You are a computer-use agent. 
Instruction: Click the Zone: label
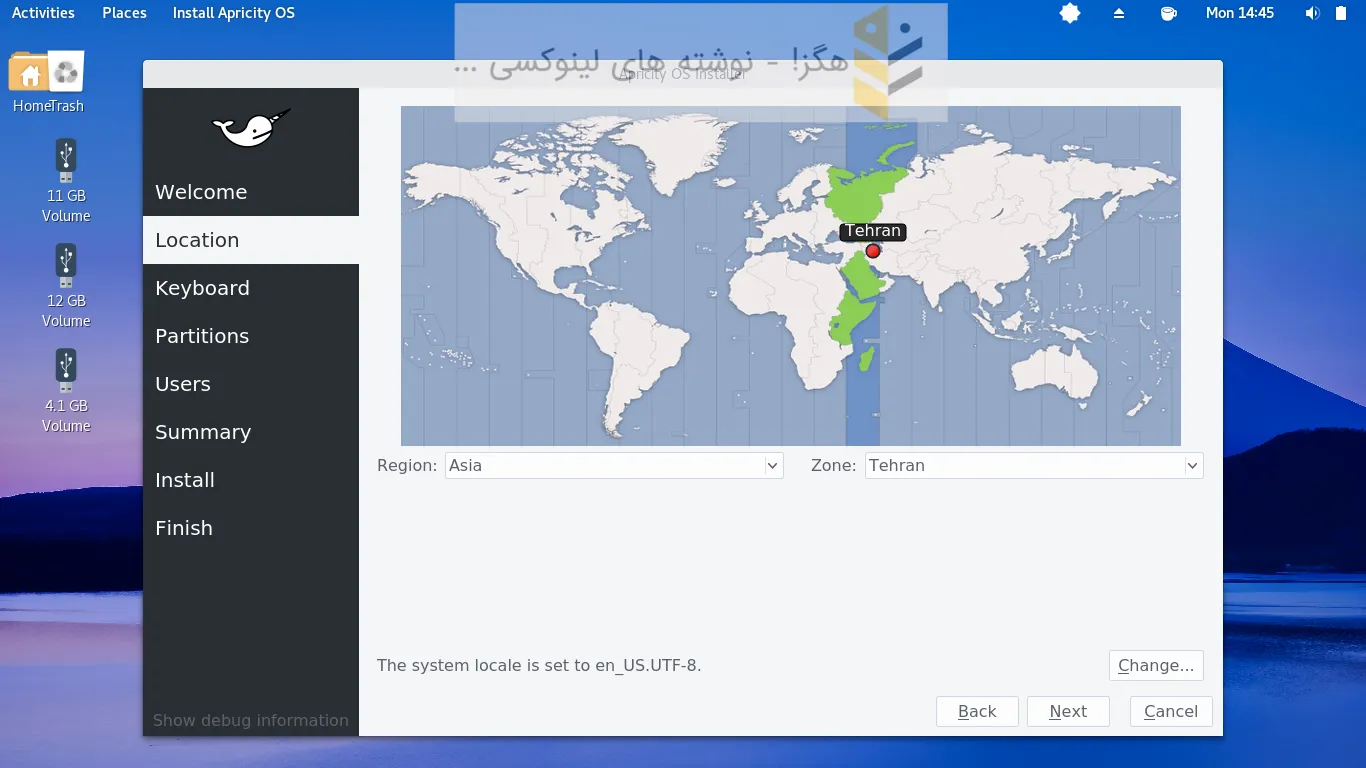tap(833, 465)
